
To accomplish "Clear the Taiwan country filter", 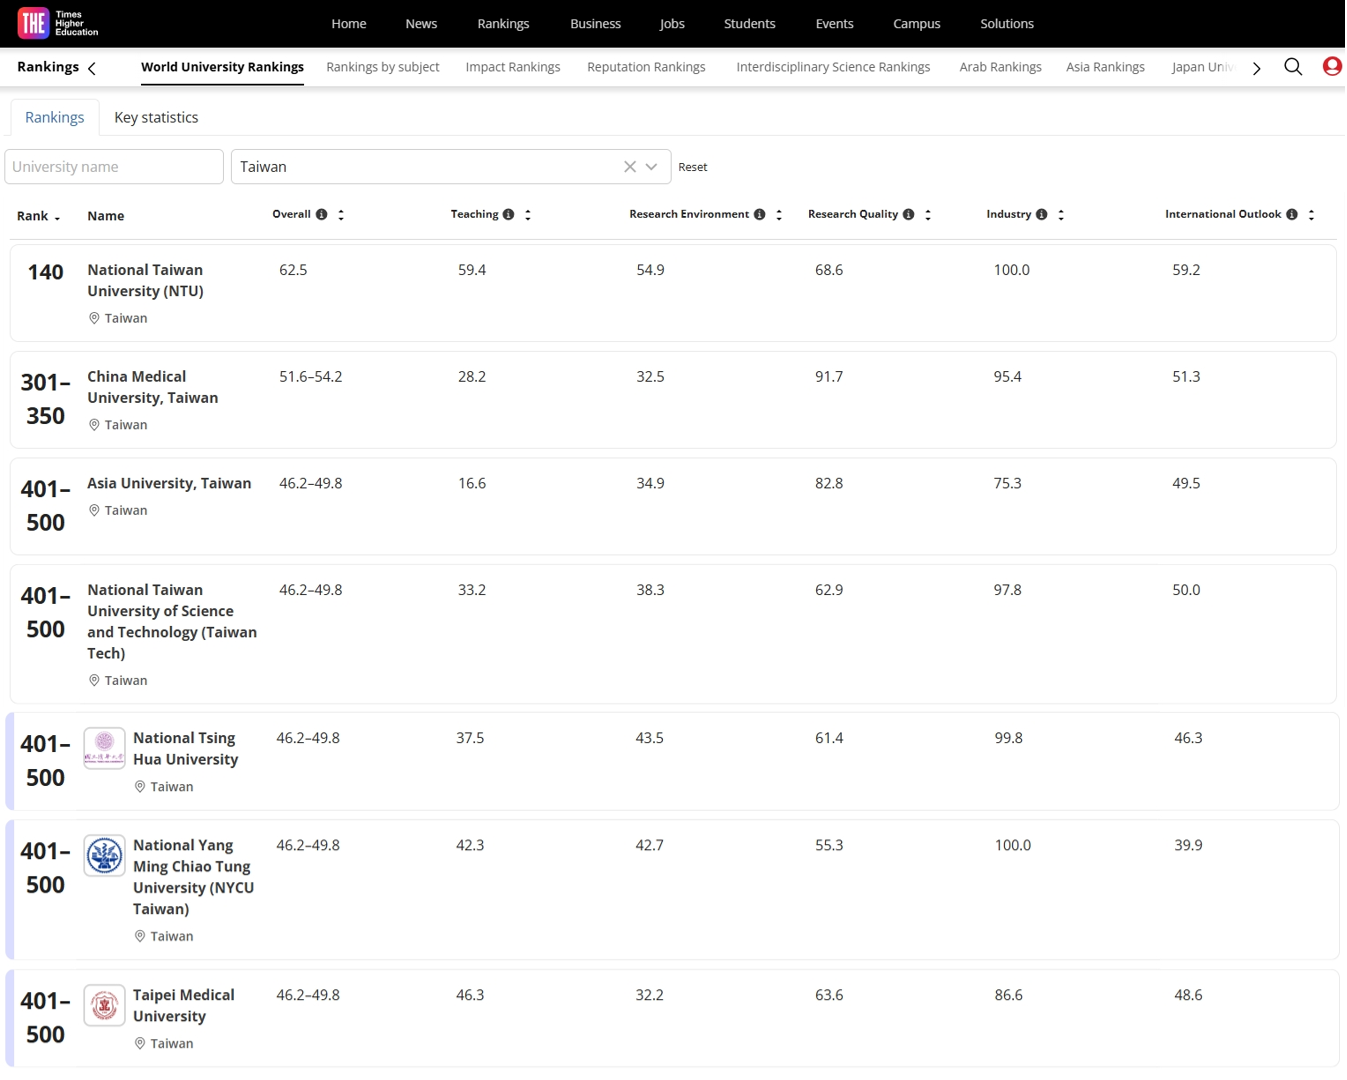I will 630,167.
